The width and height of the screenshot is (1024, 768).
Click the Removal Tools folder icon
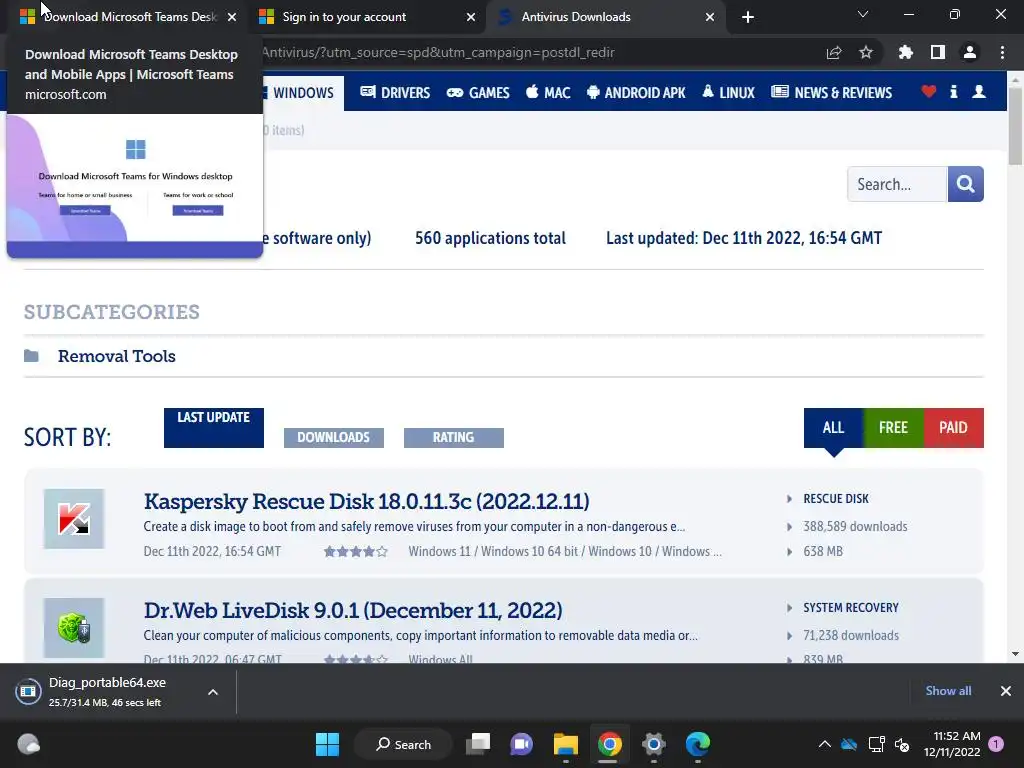[x=31, y=356]
